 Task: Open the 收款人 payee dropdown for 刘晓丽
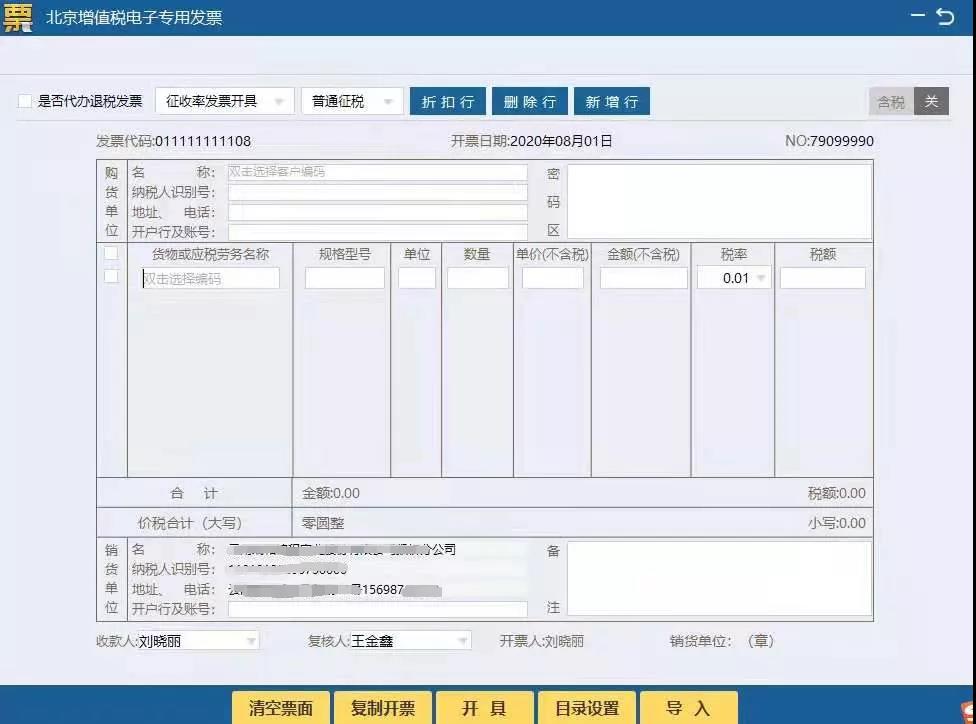[251, 640]
